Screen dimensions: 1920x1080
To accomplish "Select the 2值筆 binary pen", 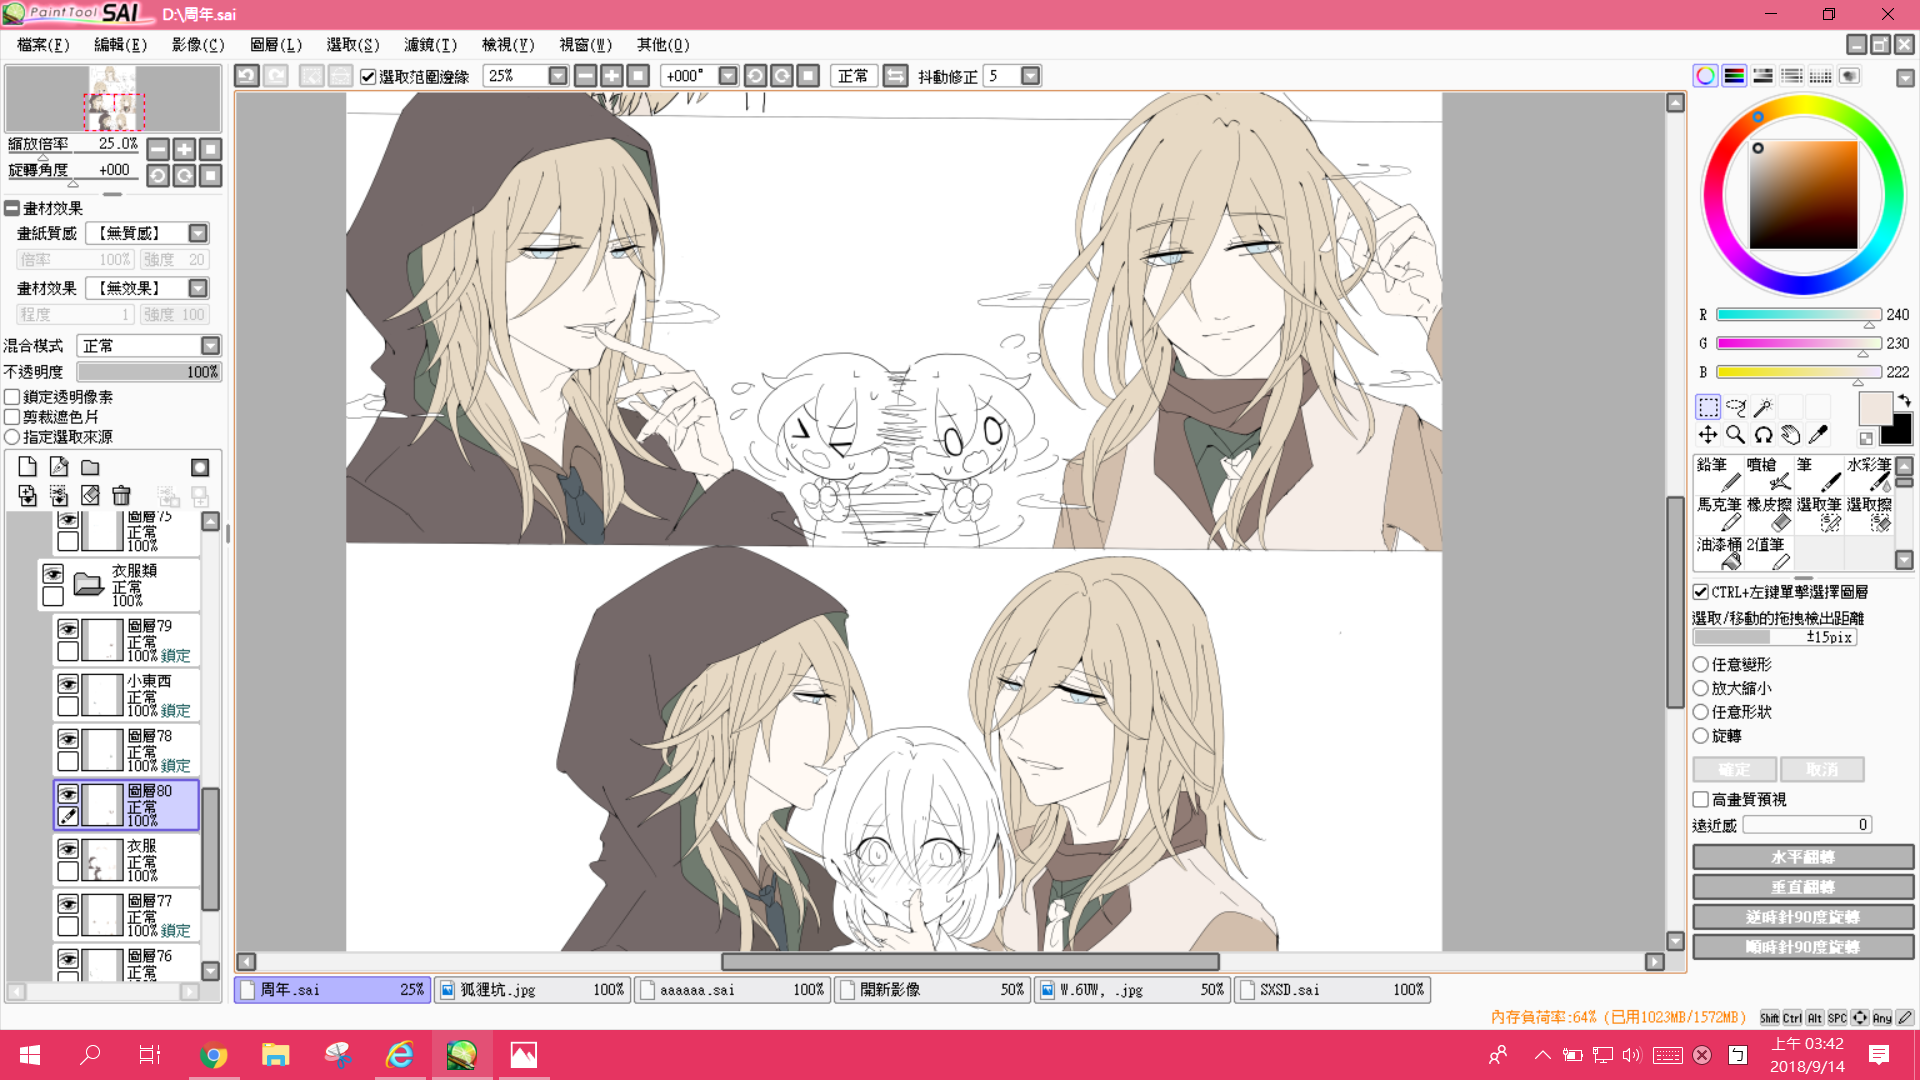I will 1769,554.
